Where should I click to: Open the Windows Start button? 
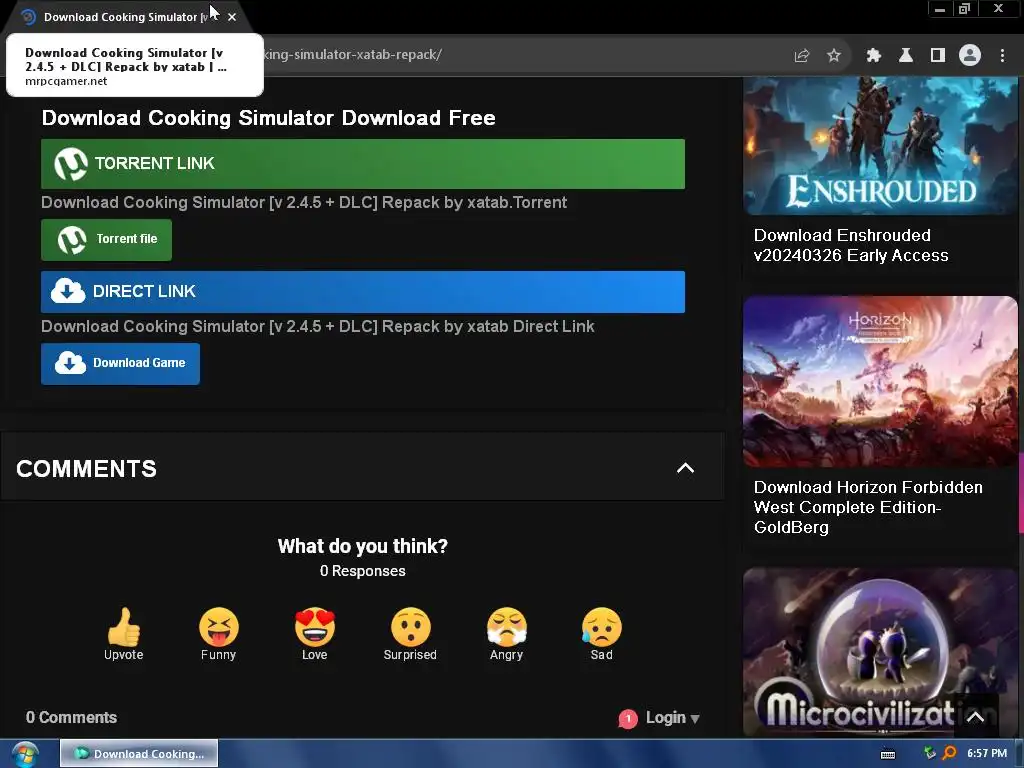(x=25, y=754)
